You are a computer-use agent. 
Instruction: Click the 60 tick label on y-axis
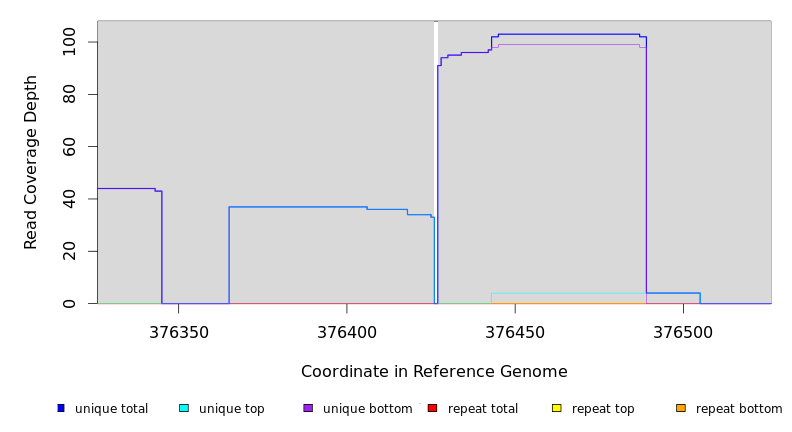pyautogui.click(x=69, y=147)
